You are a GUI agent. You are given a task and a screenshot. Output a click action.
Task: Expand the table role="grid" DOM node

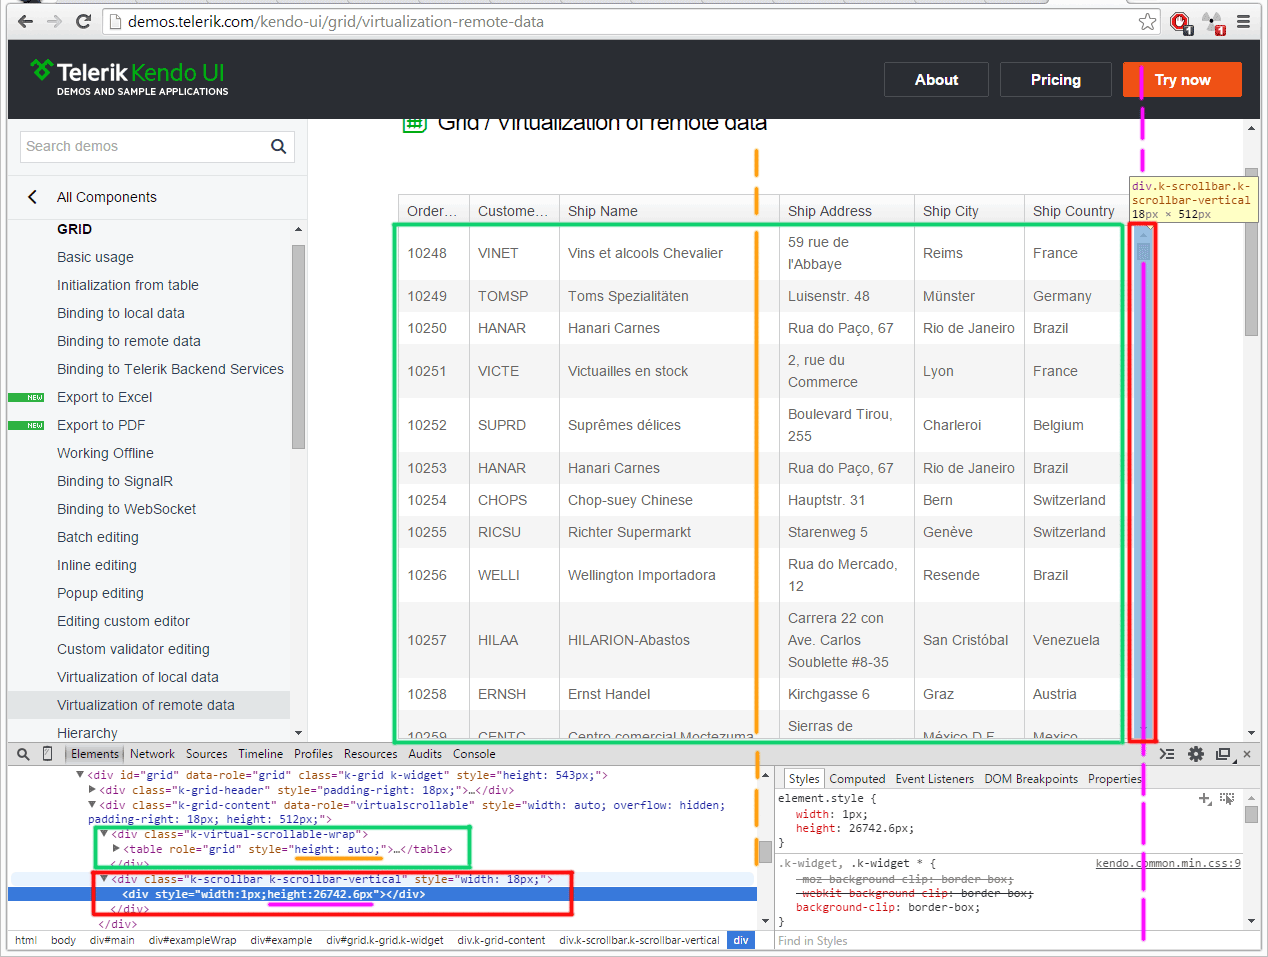coord(116,849)
